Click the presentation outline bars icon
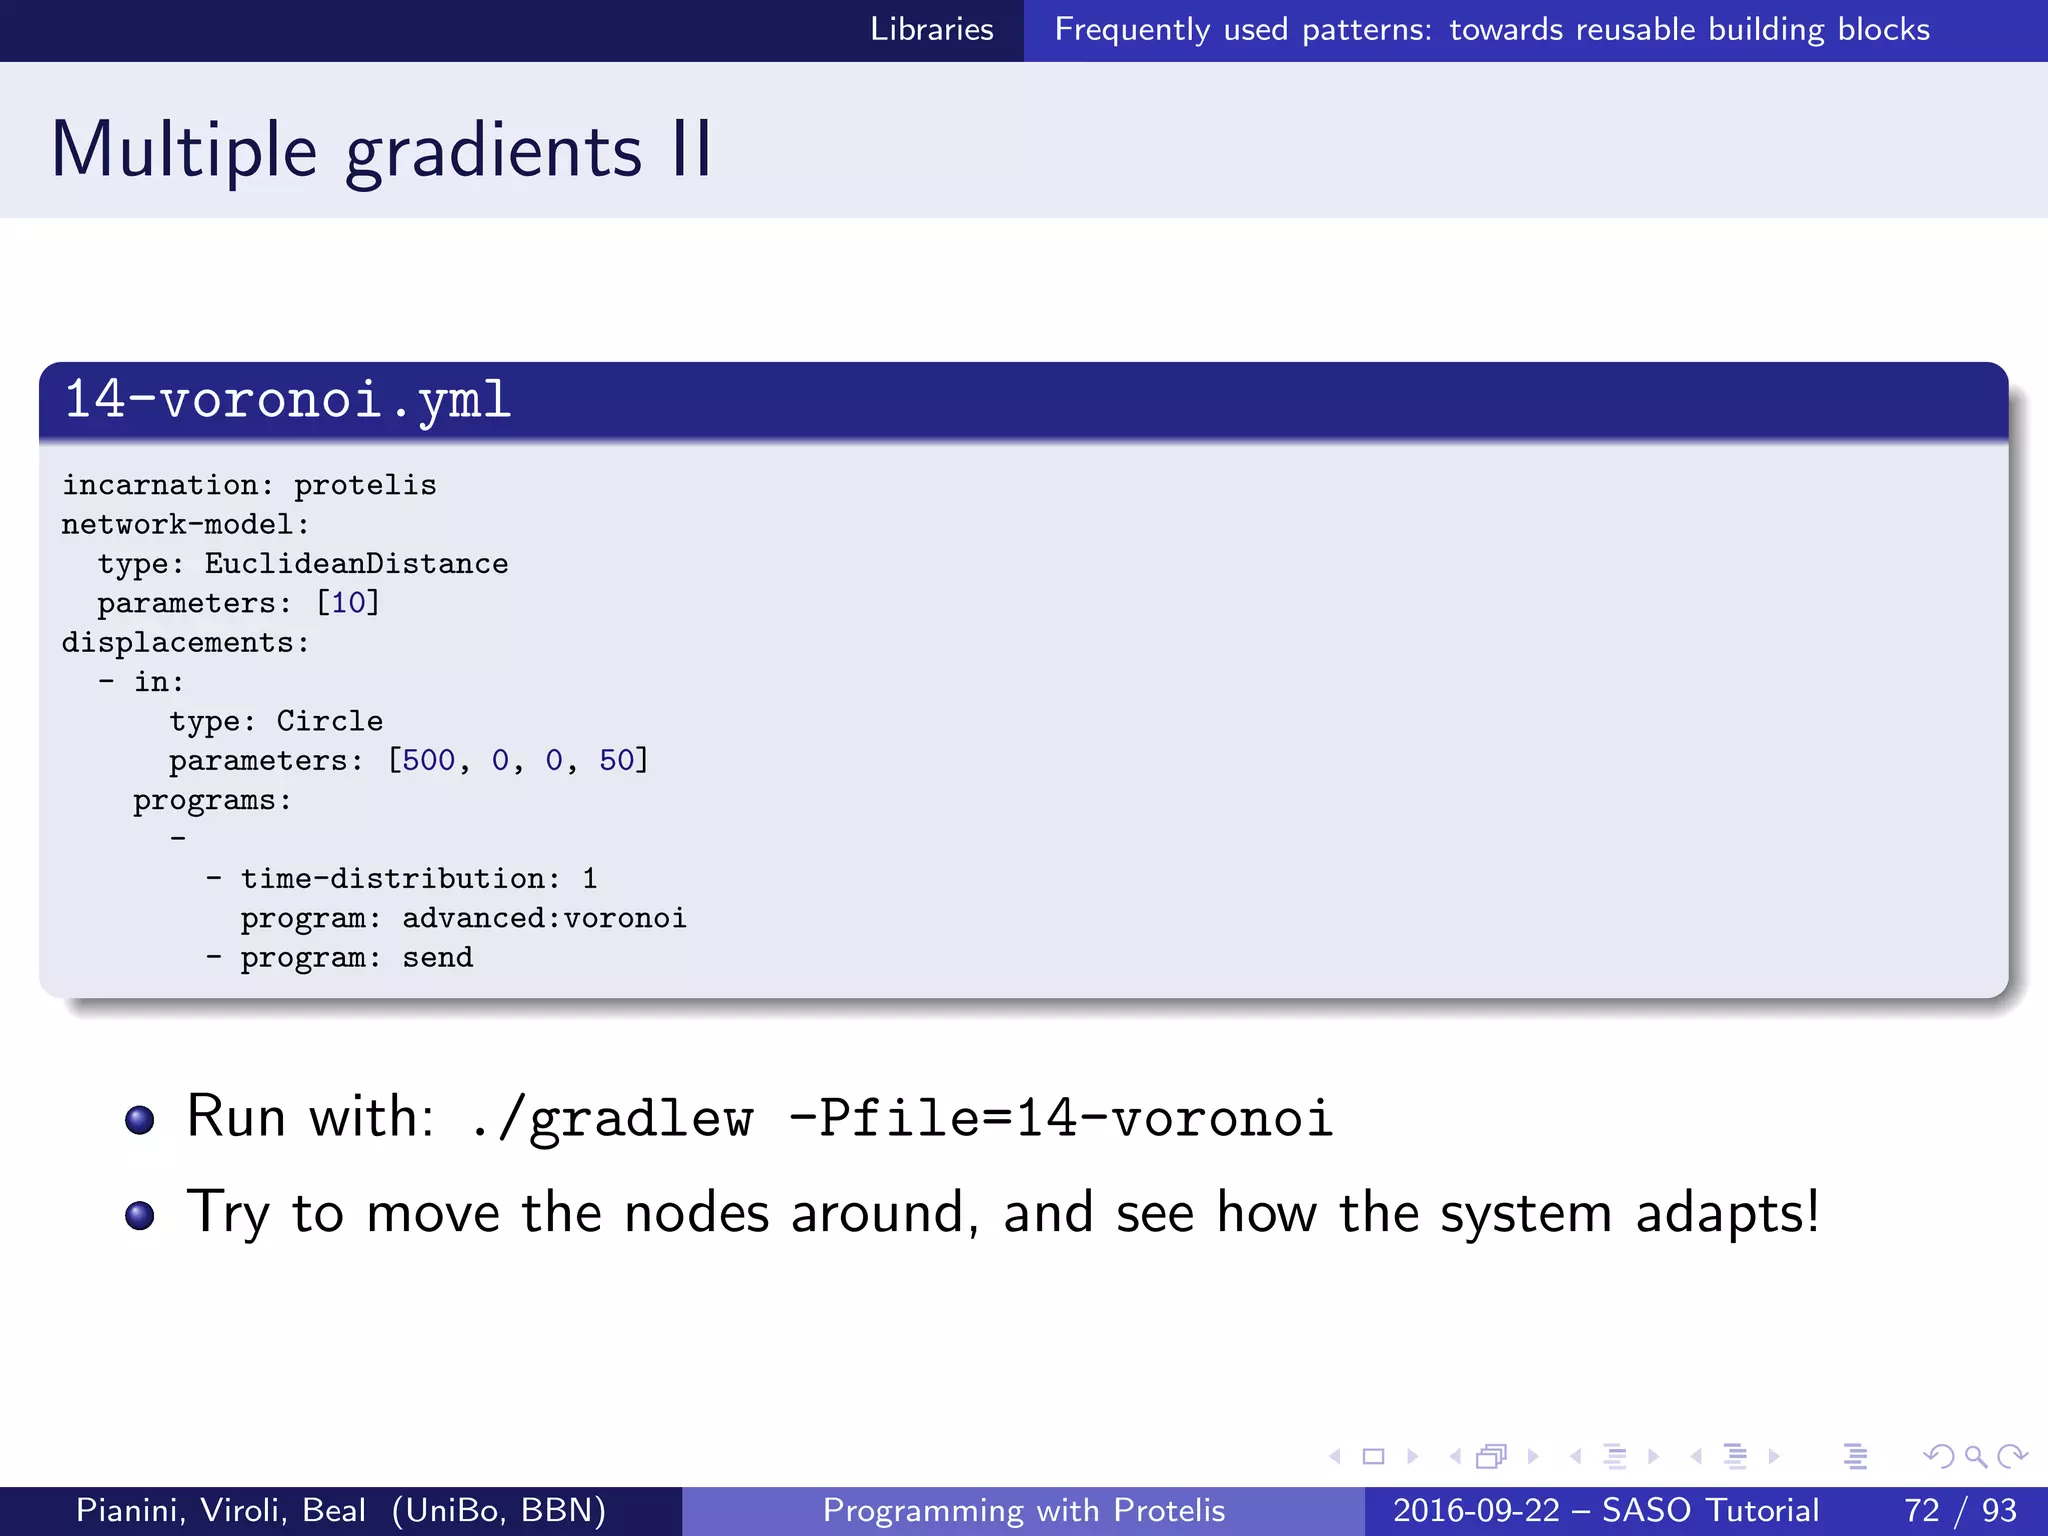Viewport: 2048px width, 1536px height. [x=1855, y=1457]
